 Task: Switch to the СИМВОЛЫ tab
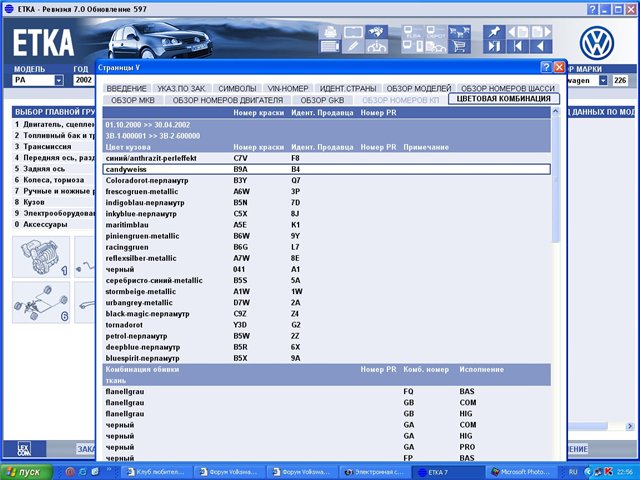[237, 88]
